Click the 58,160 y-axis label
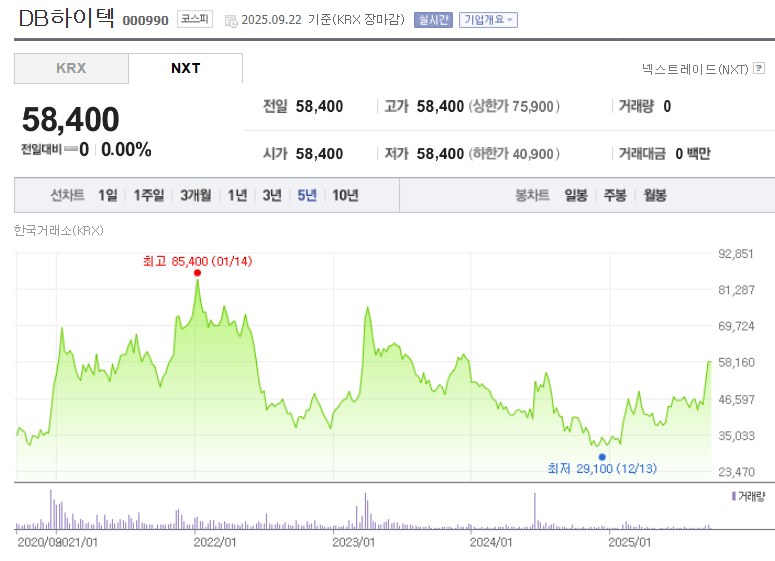 tap(736, 362)
